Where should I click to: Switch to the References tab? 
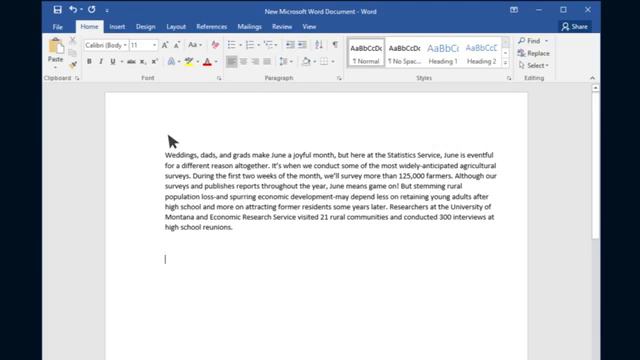click(211, 27)
